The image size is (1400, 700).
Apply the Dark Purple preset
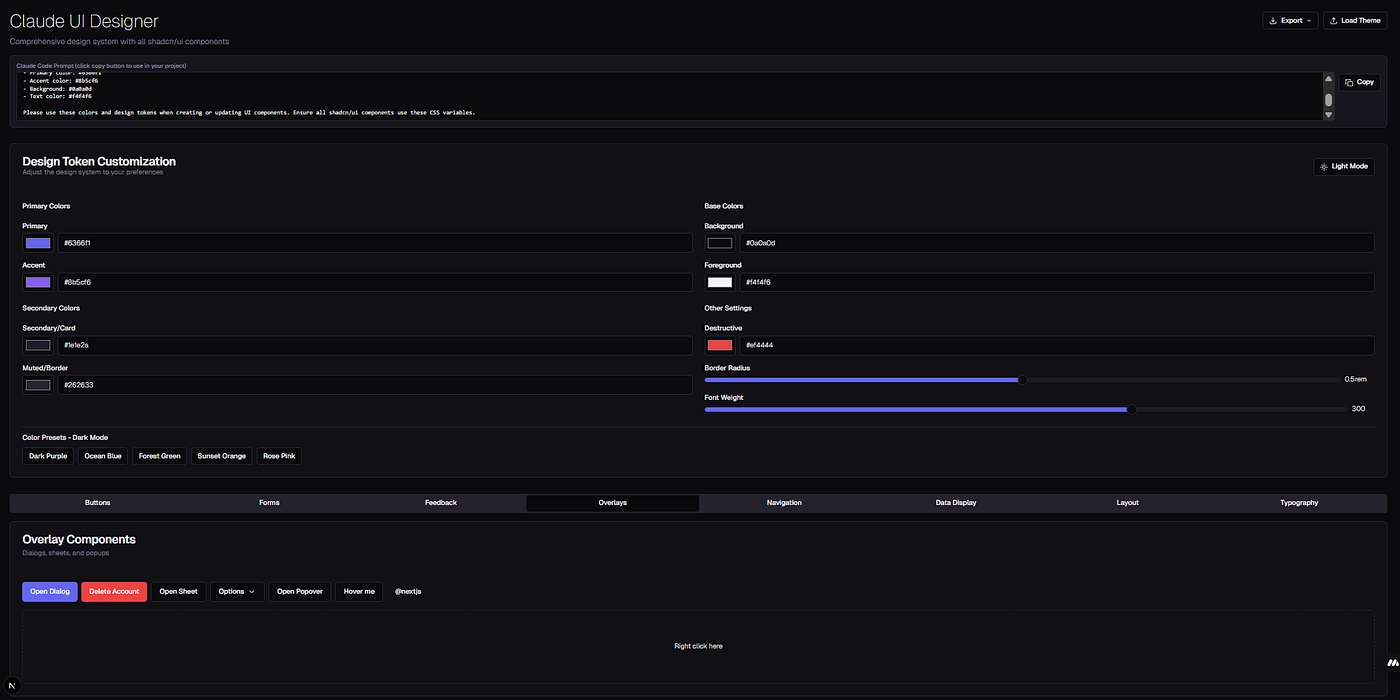coord(48,456)
